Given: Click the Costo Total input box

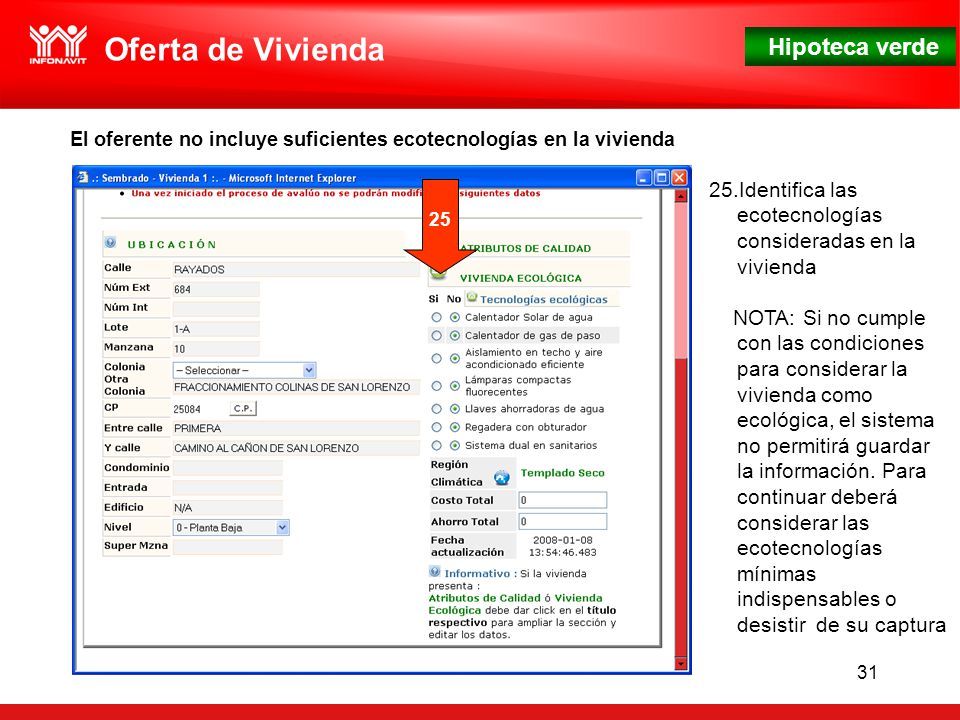Looking at the screenshot, I should 563,500.
